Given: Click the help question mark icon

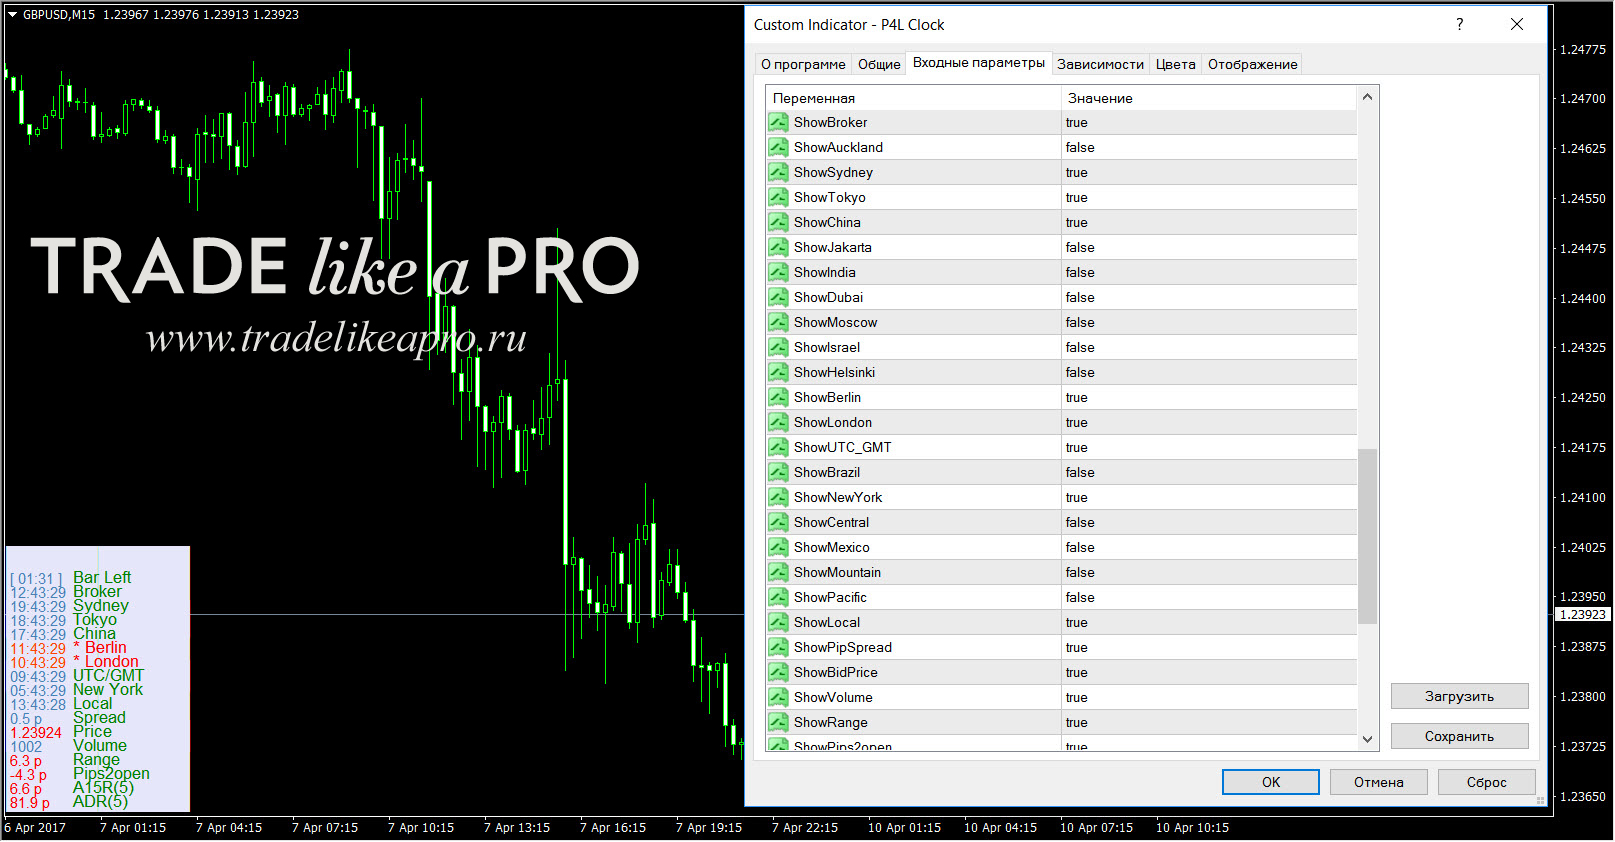Looking at the screenshot, I should tap(1460, 24).
